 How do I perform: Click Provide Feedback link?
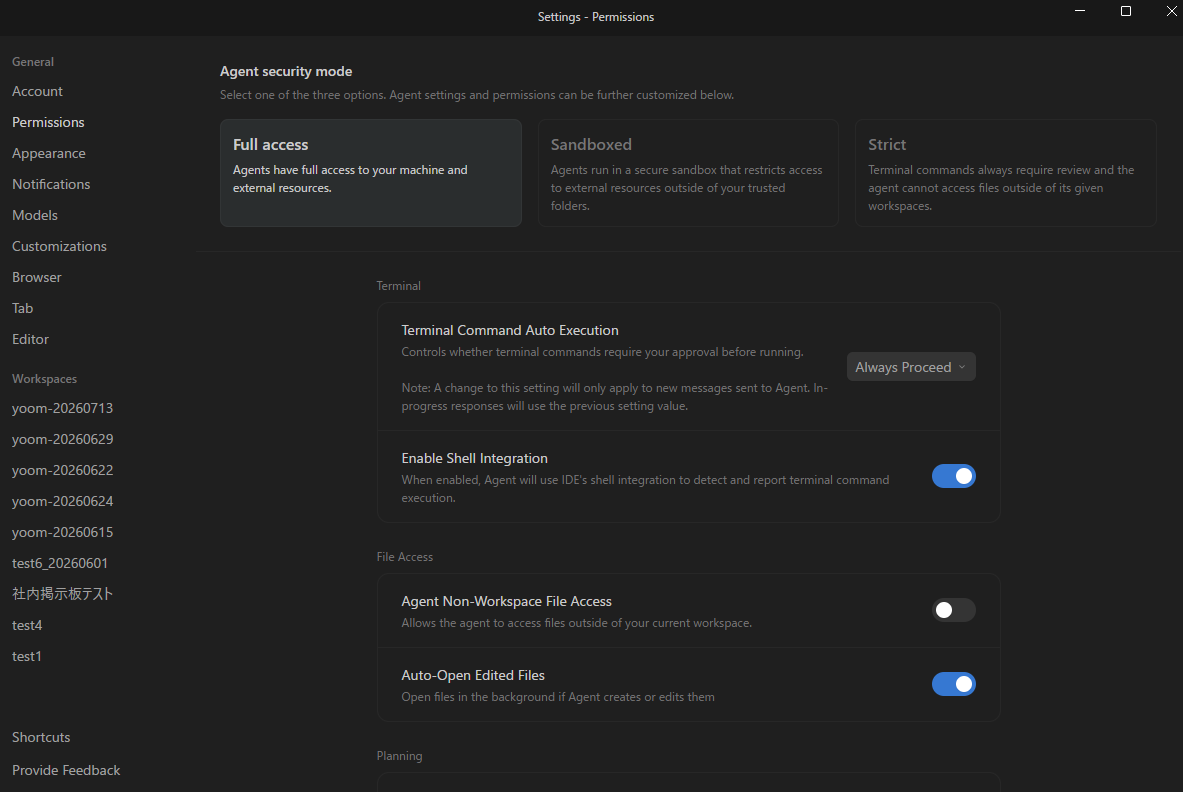tap(66, 770)
